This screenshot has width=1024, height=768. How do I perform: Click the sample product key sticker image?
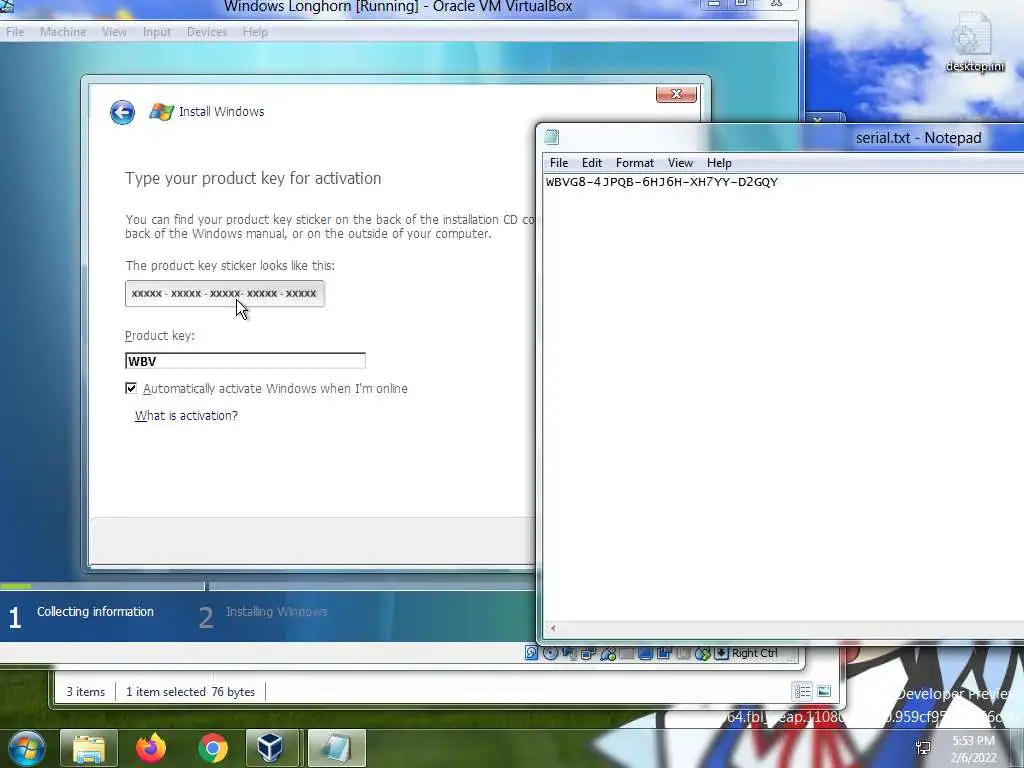point(225,294)
